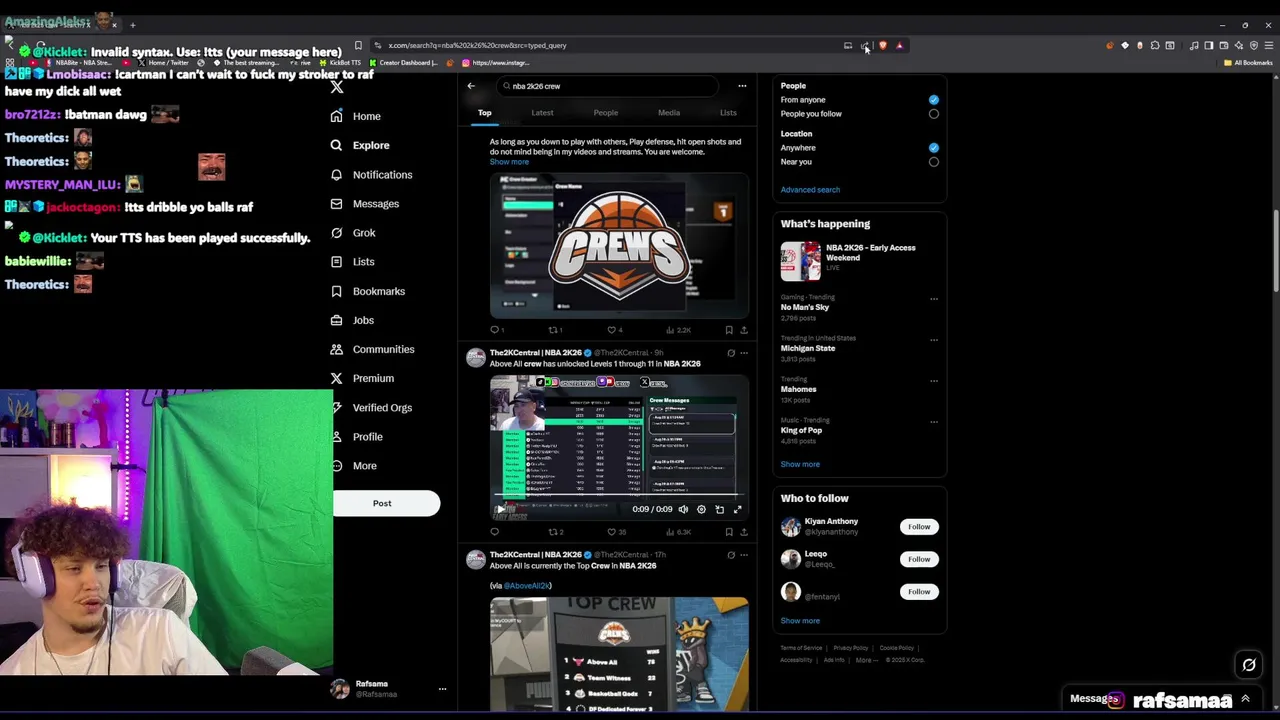Reply to the 'Levels 1 through 11' post

494,532
